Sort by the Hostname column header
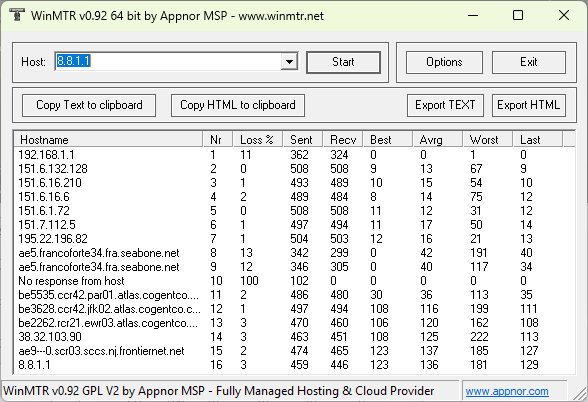Viewport: 588px width, 402px height. coord(108,140)
